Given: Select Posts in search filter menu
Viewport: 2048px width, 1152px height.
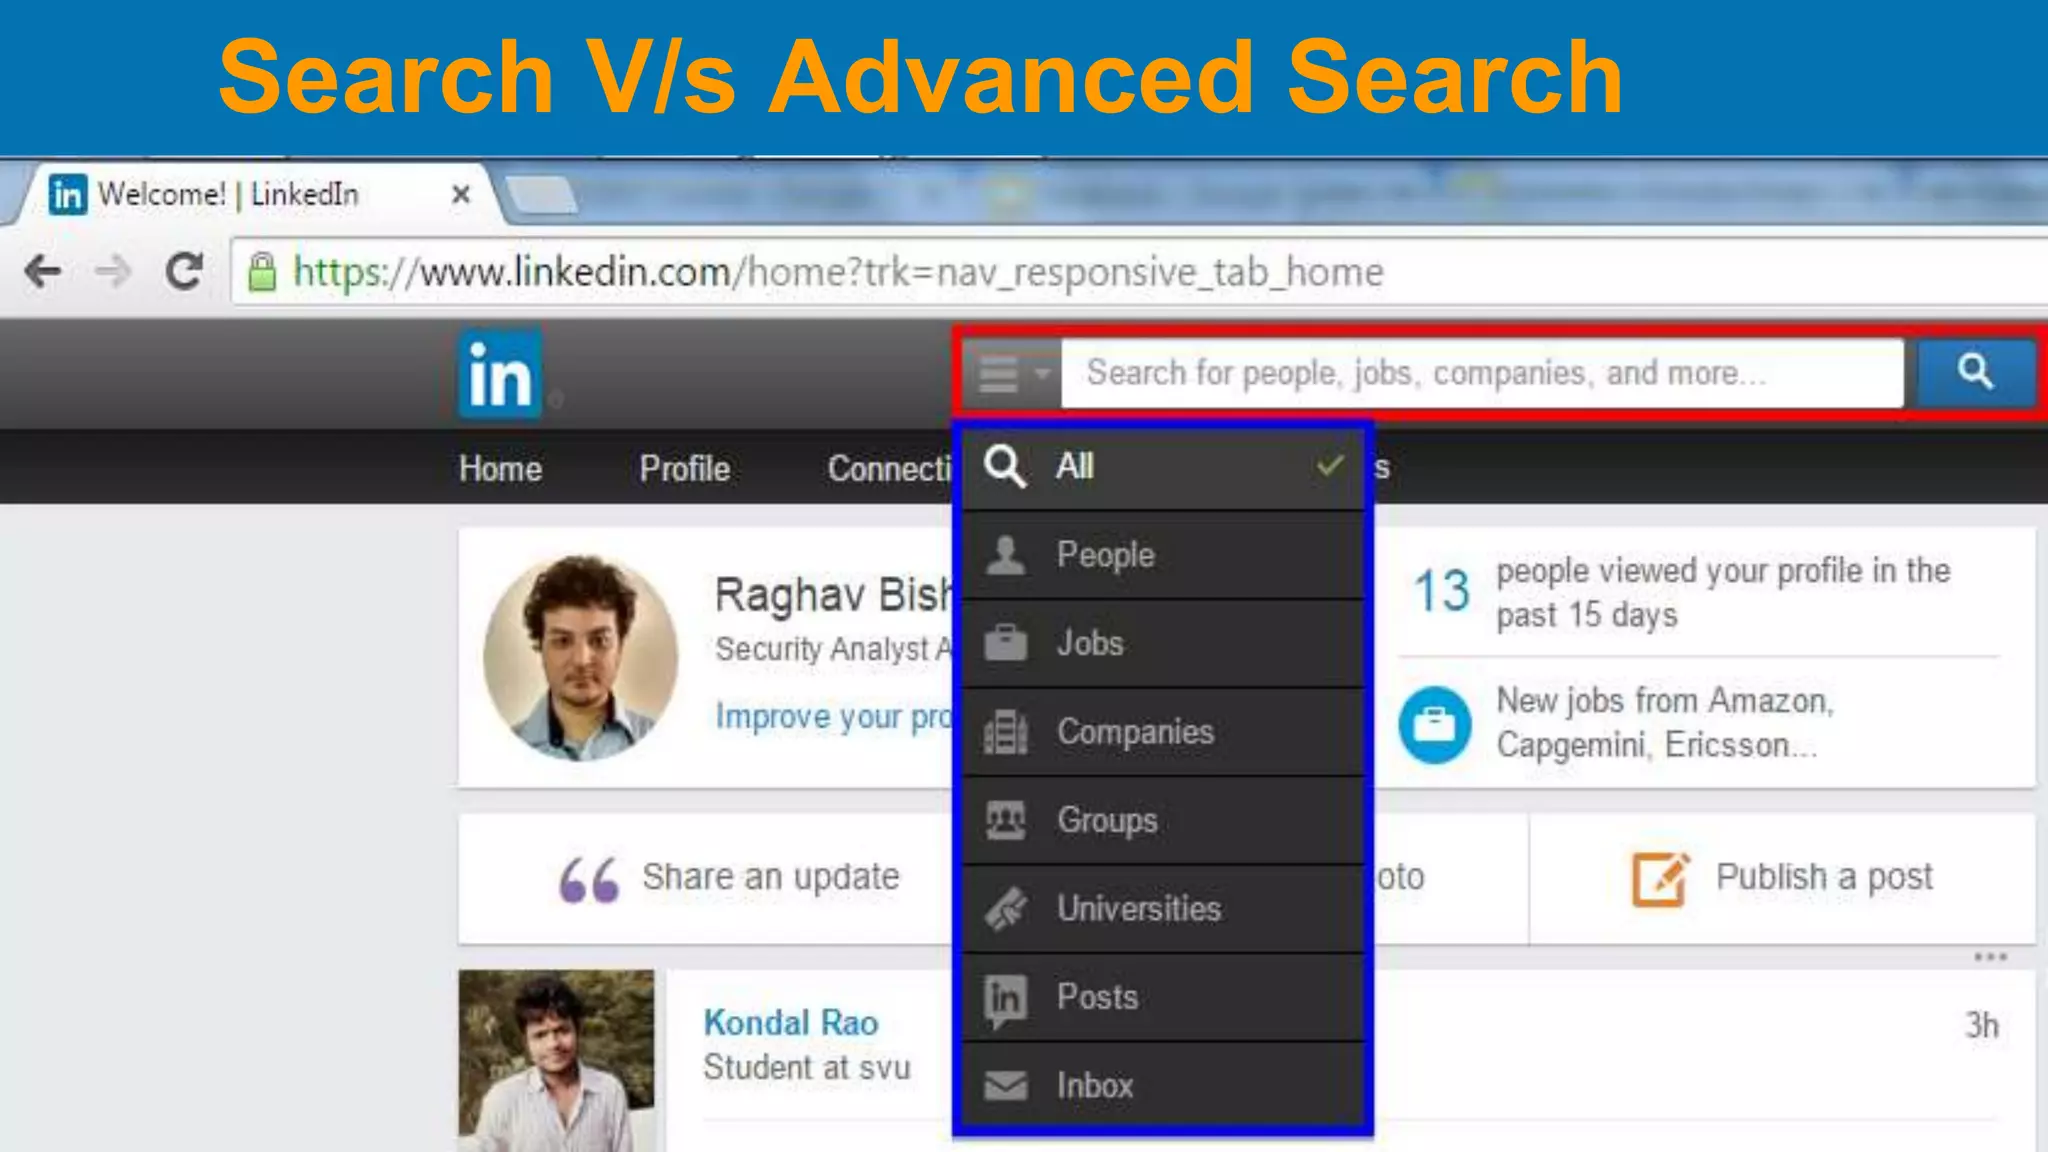Looking at the screenshot, I should click(x=1163, y=997).
